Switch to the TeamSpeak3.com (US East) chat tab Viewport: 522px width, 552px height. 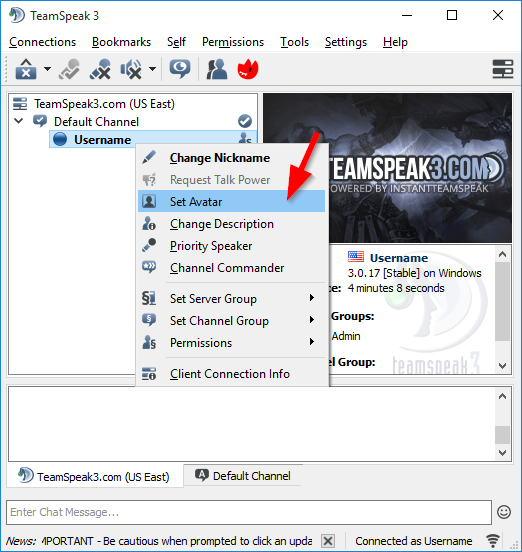coord(95,476)
